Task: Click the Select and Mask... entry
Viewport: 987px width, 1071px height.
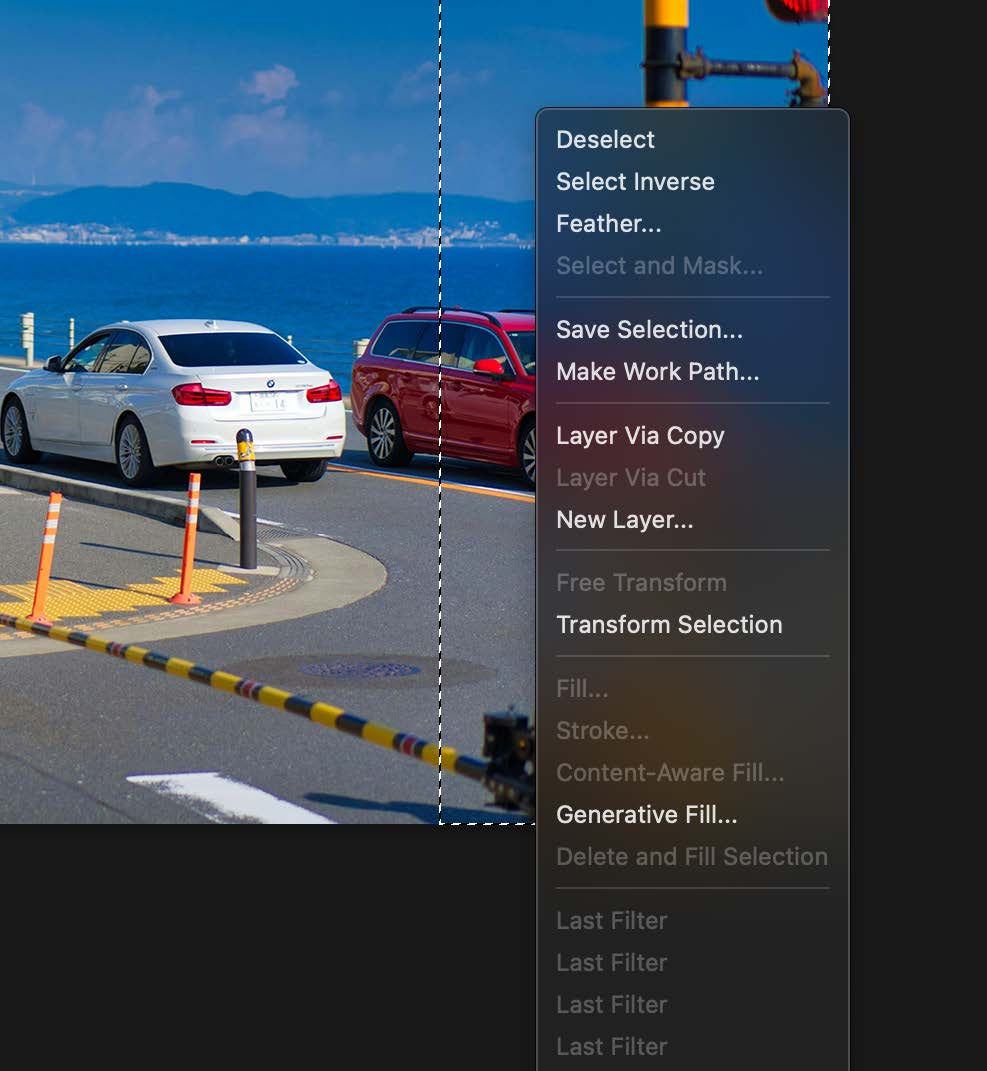Action: click(x=659, y=266)
